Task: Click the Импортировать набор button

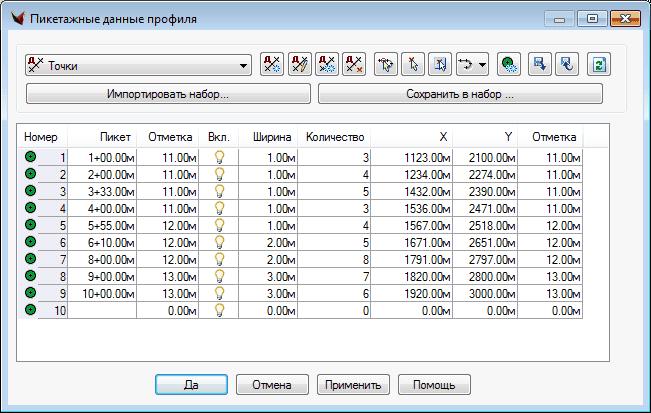Action: pos(168,94)
